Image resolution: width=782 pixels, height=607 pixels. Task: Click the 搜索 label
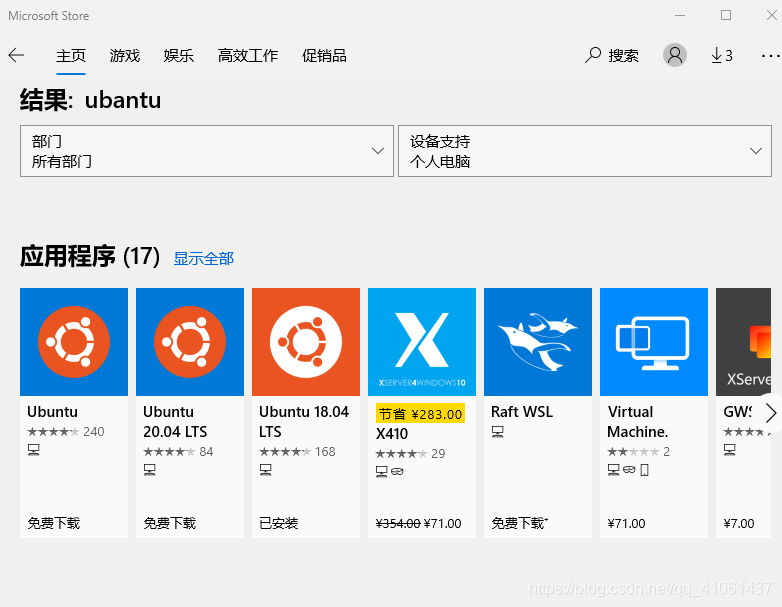click(x=623, y=55)
